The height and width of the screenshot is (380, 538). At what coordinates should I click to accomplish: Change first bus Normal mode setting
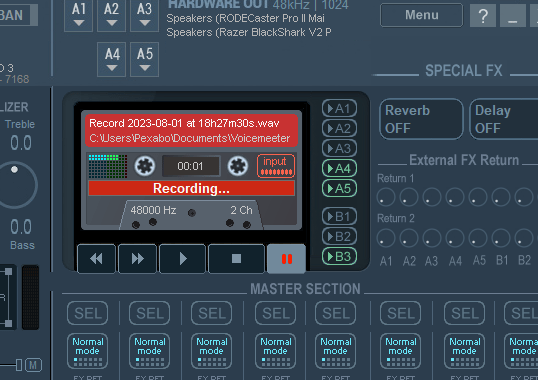(87, 351)
